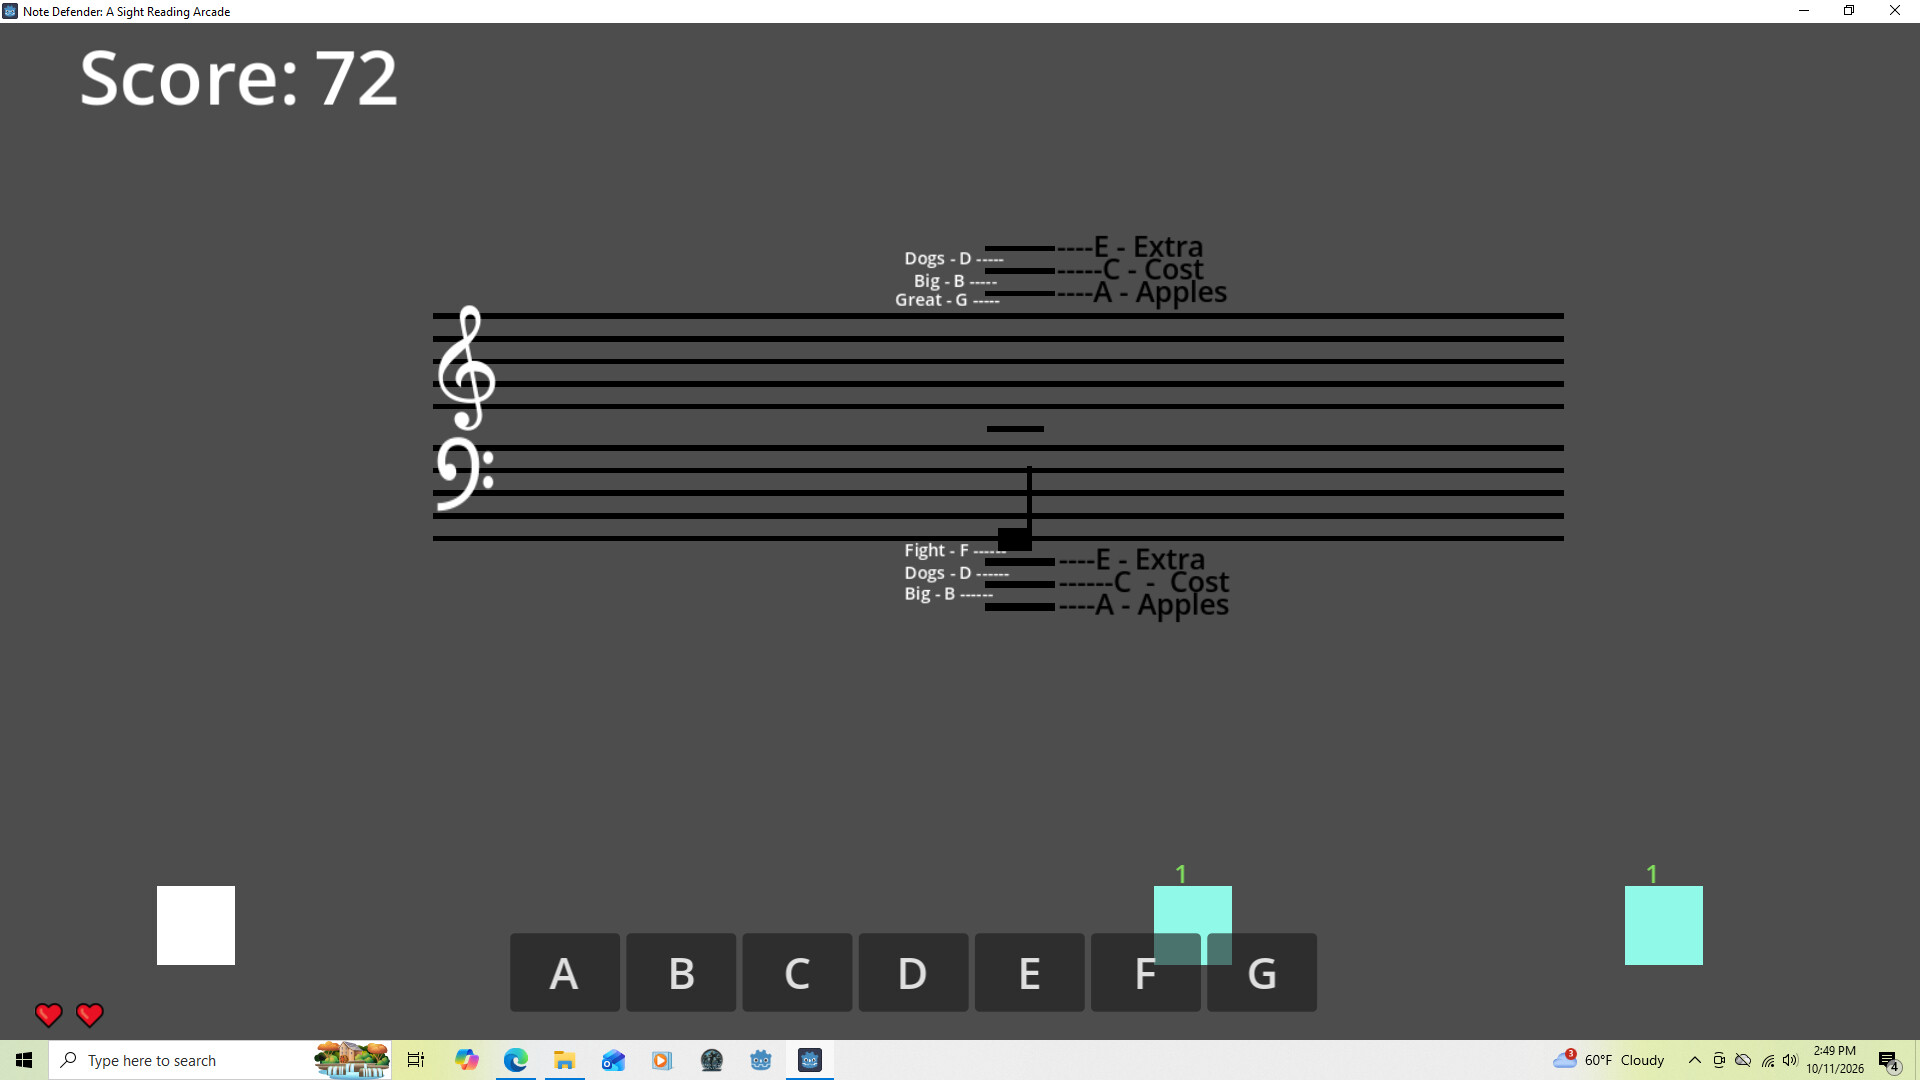1920x1080 pixels.
Task: Open the Godot engine taskbar icon
Action: pyautogui.click(x=761, y=1060)
